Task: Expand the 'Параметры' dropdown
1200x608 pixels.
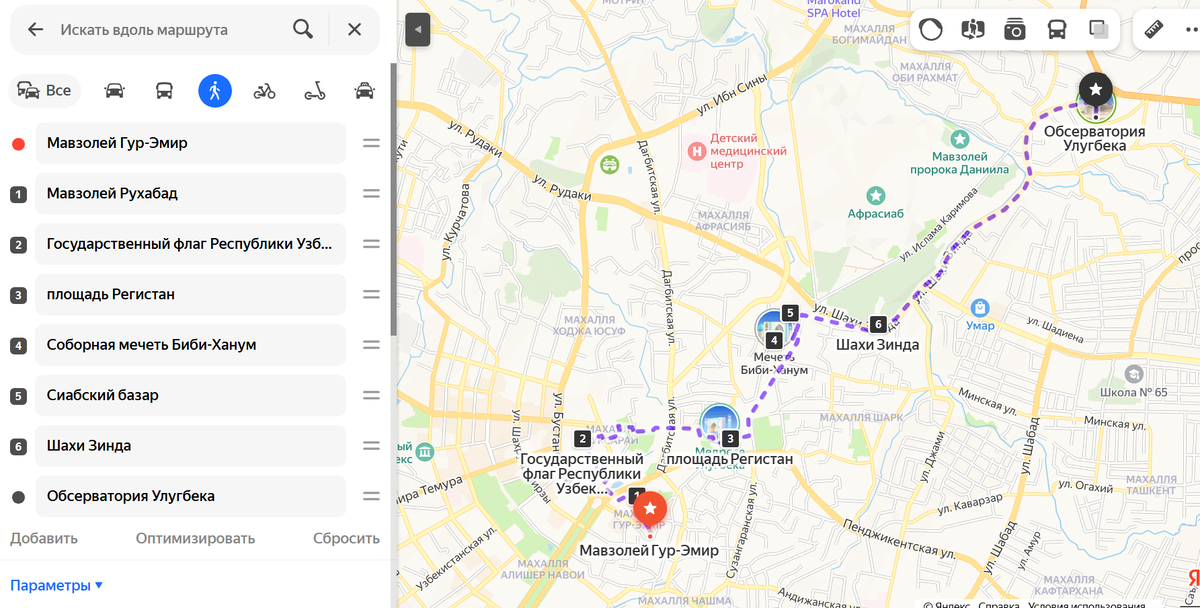Action: pyautogui.click(x=57, y=585)
